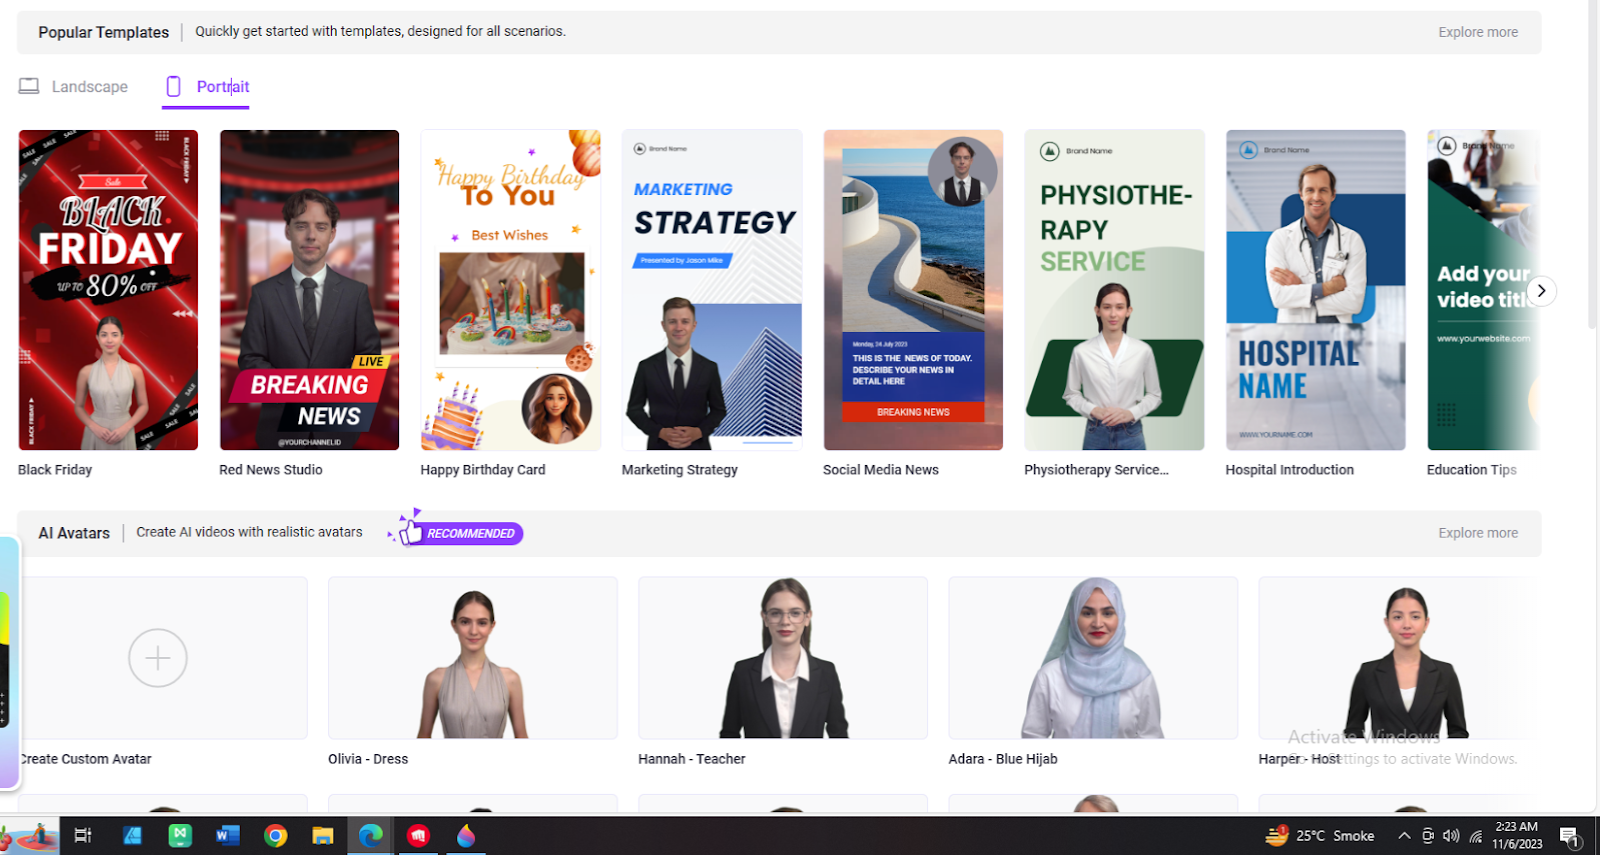Open Google Chrome from the taskbar

click(276, 835)
